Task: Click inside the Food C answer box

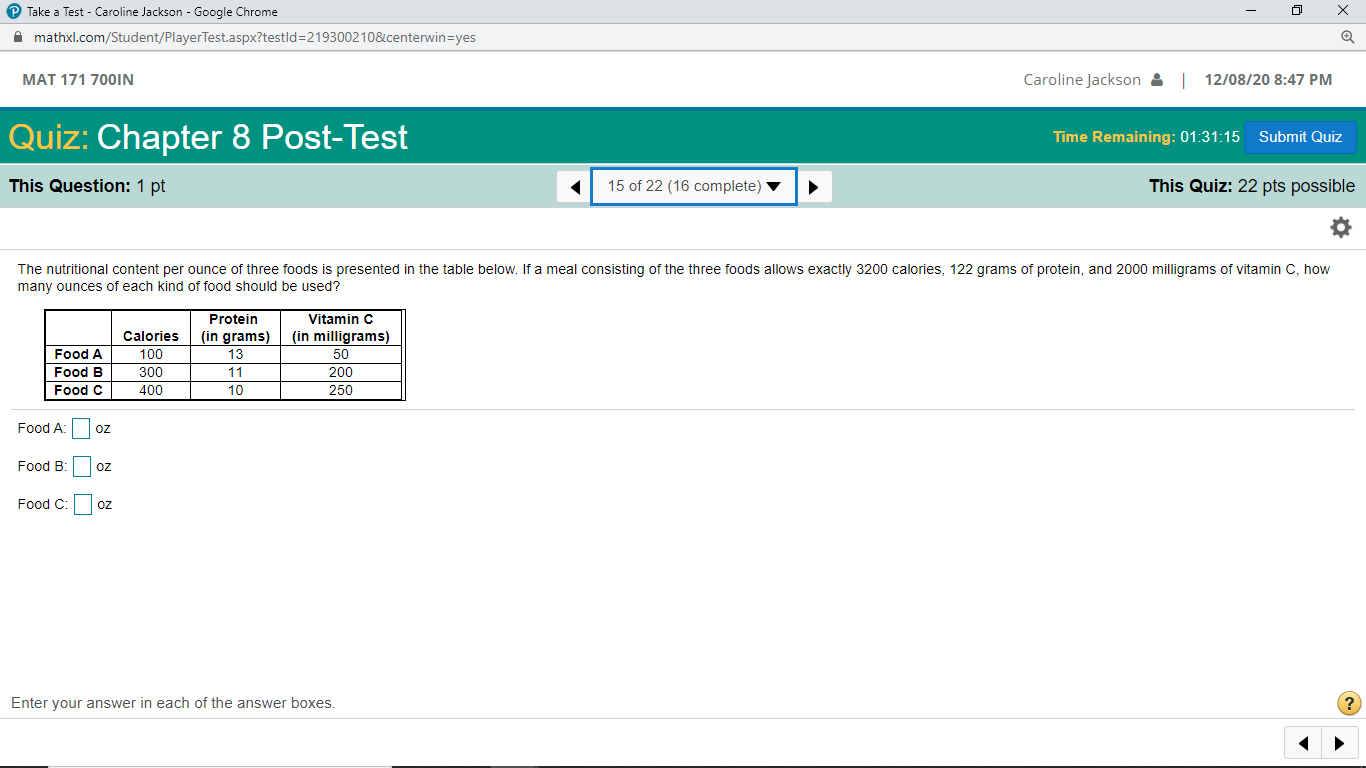Action: [x=83, y=504]
